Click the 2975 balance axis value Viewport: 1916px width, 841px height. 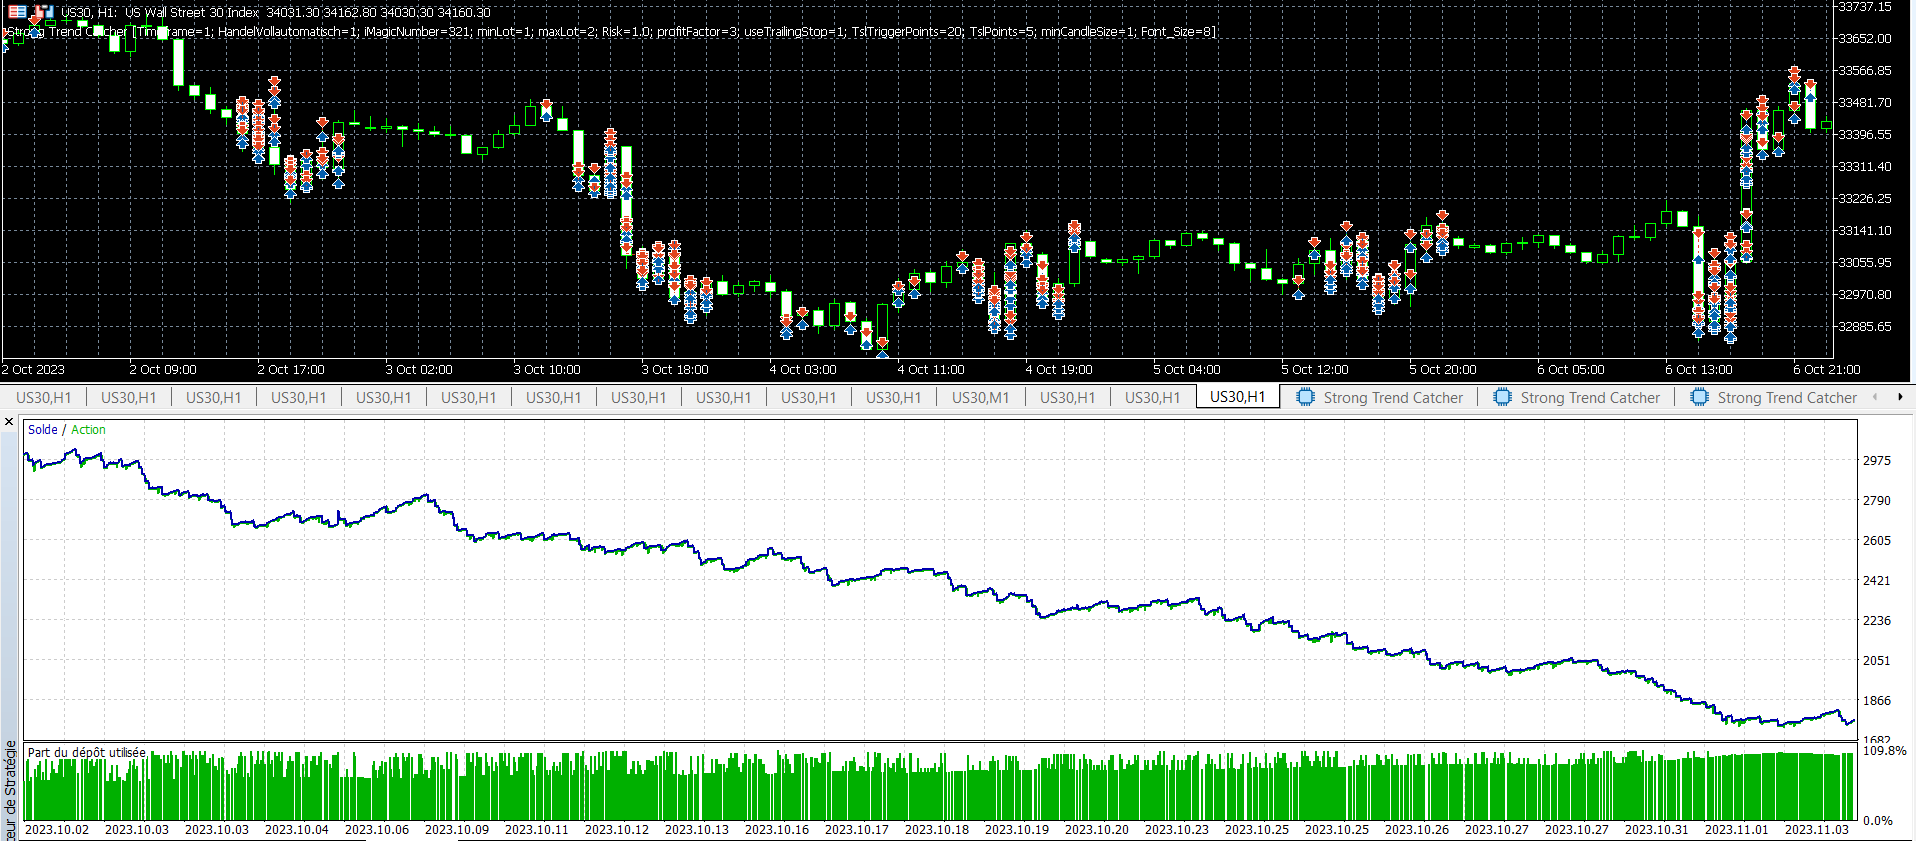1877,461
